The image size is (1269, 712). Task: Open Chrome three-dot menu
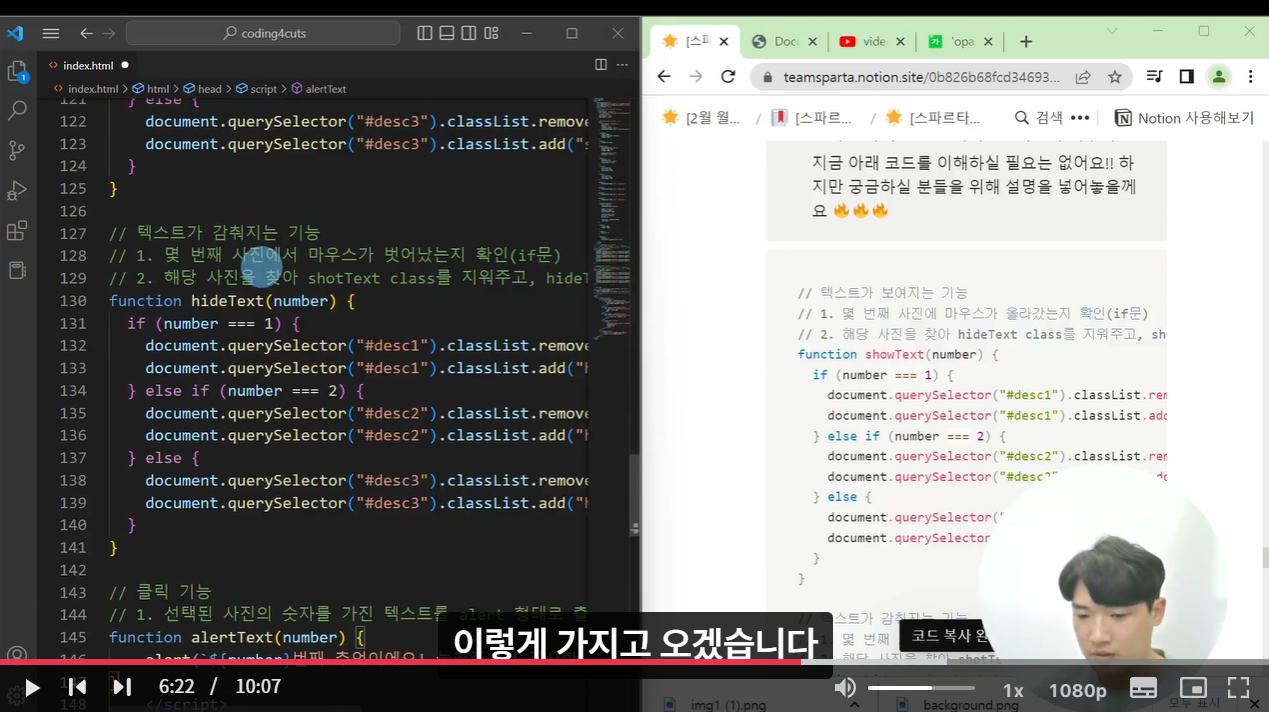coord(1250,77)
